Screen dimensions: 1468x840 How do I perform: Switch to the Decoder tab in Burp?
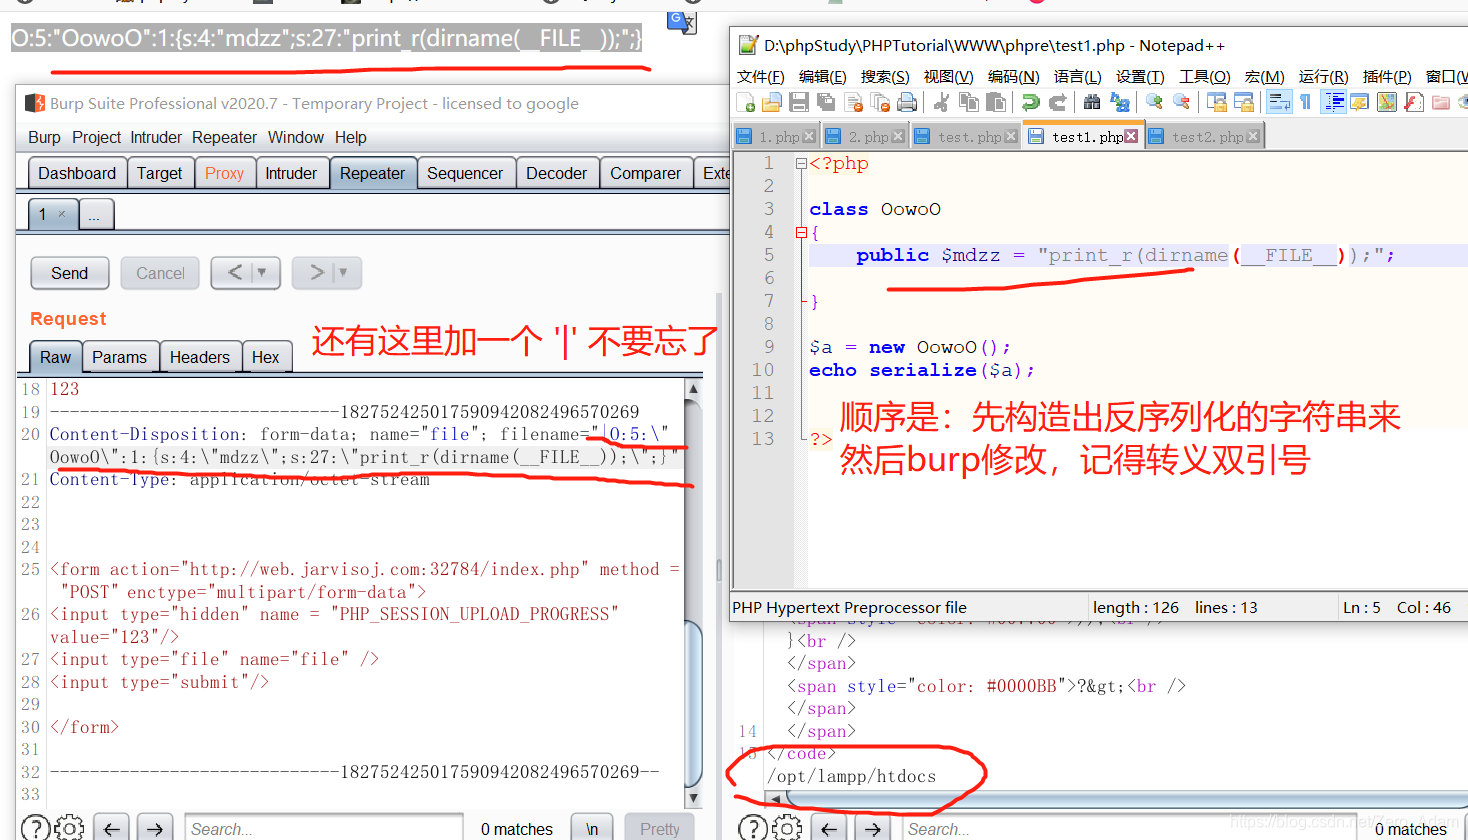(x=556, y=173)
